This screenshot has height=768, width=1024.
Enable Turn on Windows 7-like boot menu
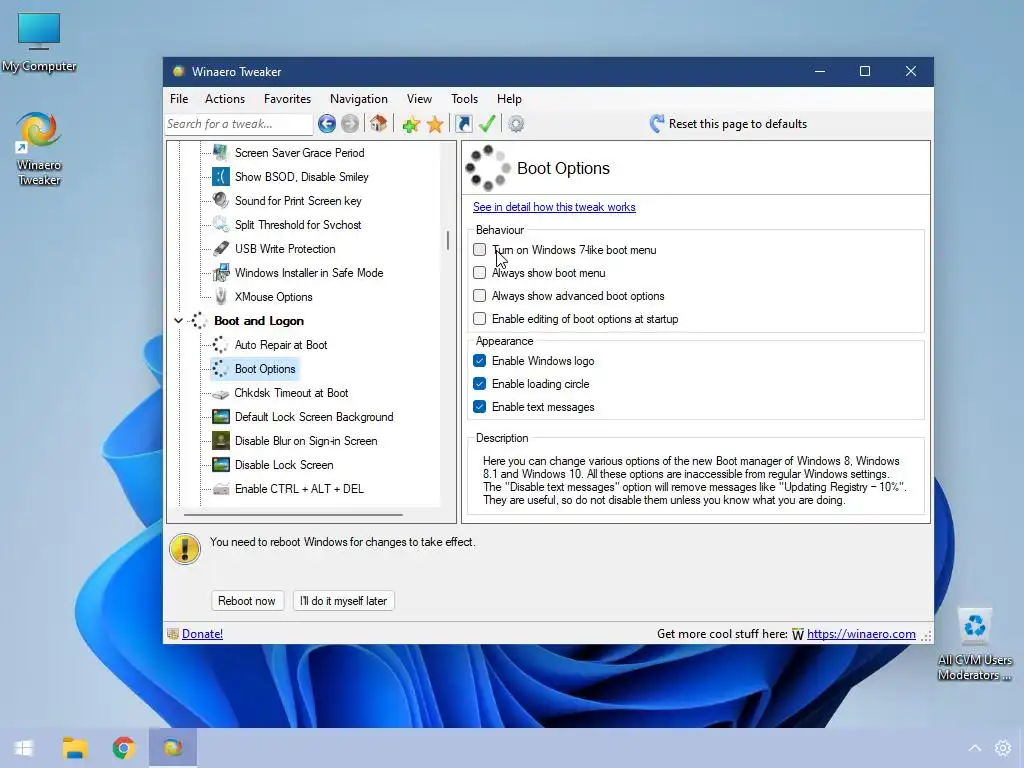[x=479, y=249]
